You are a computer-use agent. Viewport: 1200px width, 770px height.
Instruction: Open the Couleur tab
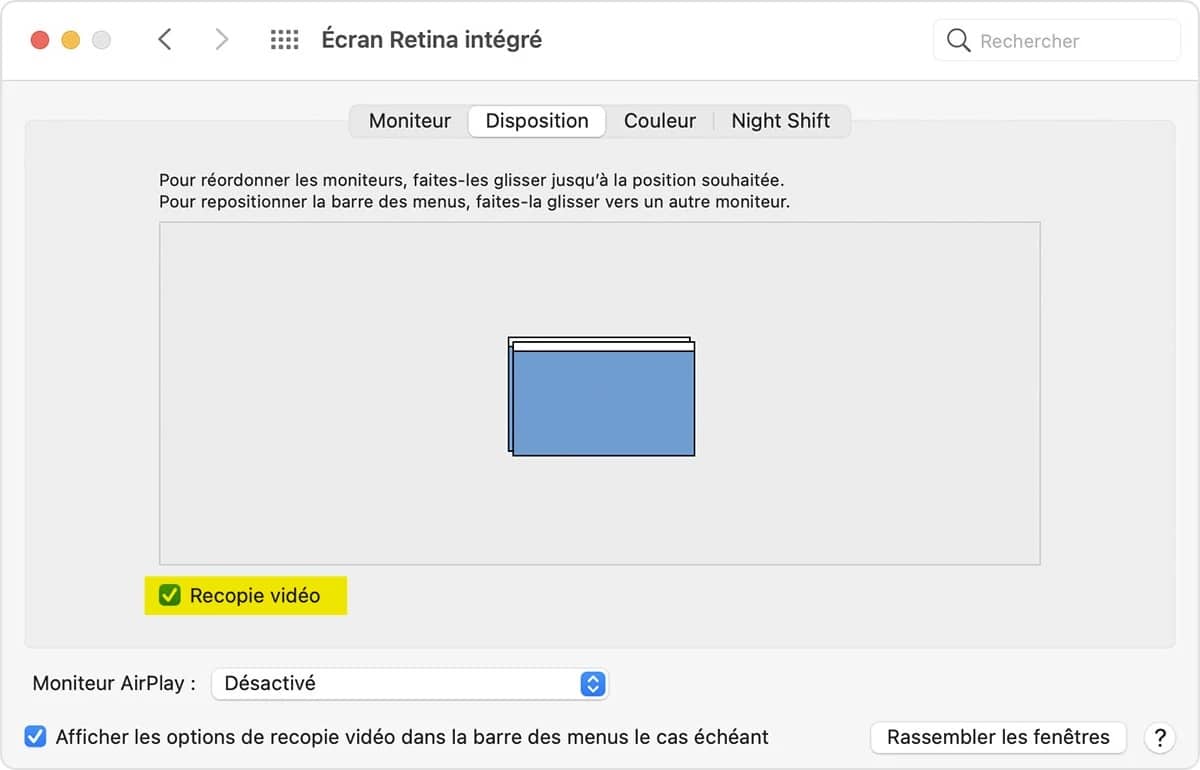(x=660, y=121)
